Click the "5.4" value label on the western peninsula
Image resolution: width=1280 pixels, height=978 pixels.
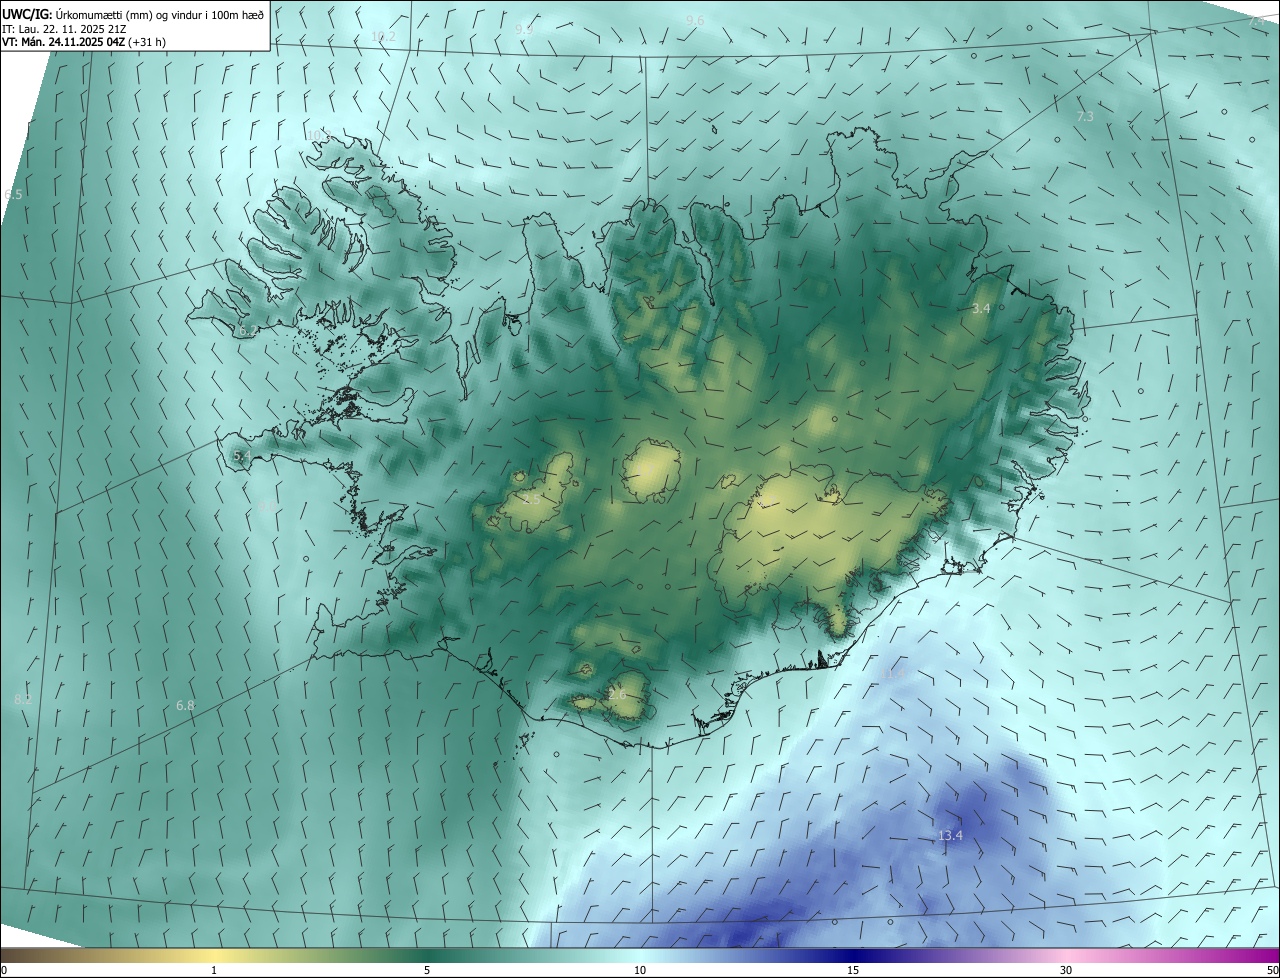(x=242, y=455)
